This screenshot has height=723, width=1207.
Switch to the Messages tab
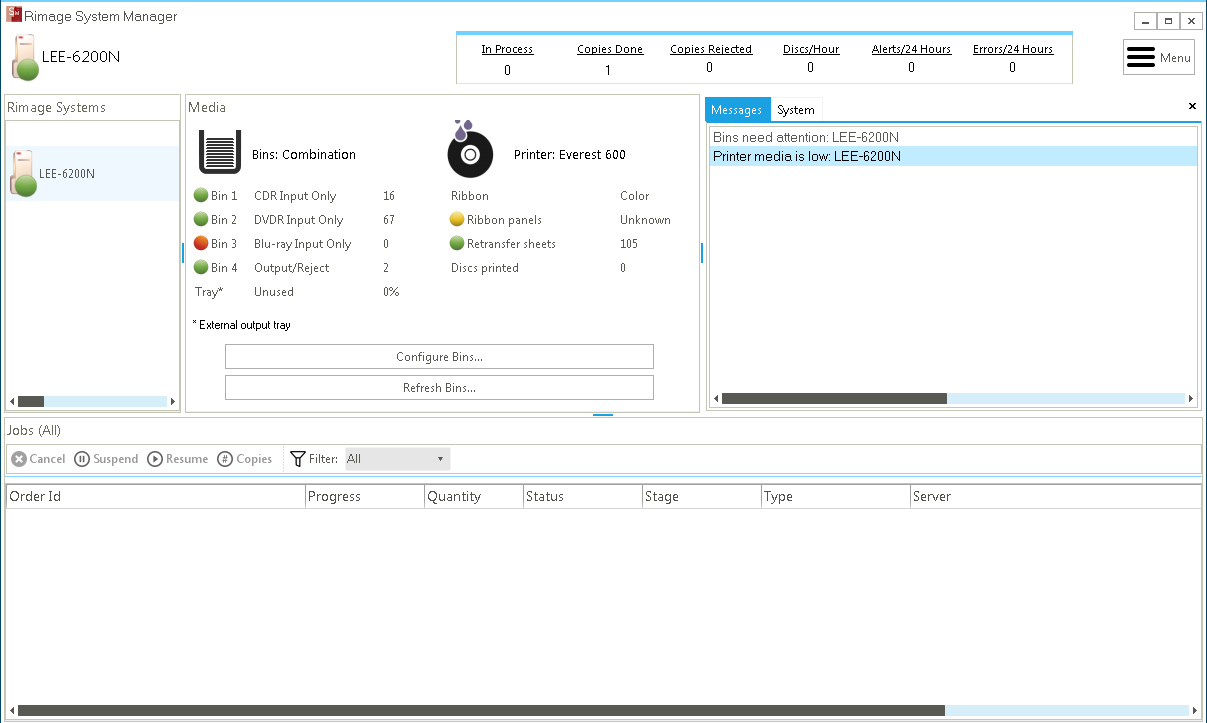pyautogui.click(x=737, y=110)
